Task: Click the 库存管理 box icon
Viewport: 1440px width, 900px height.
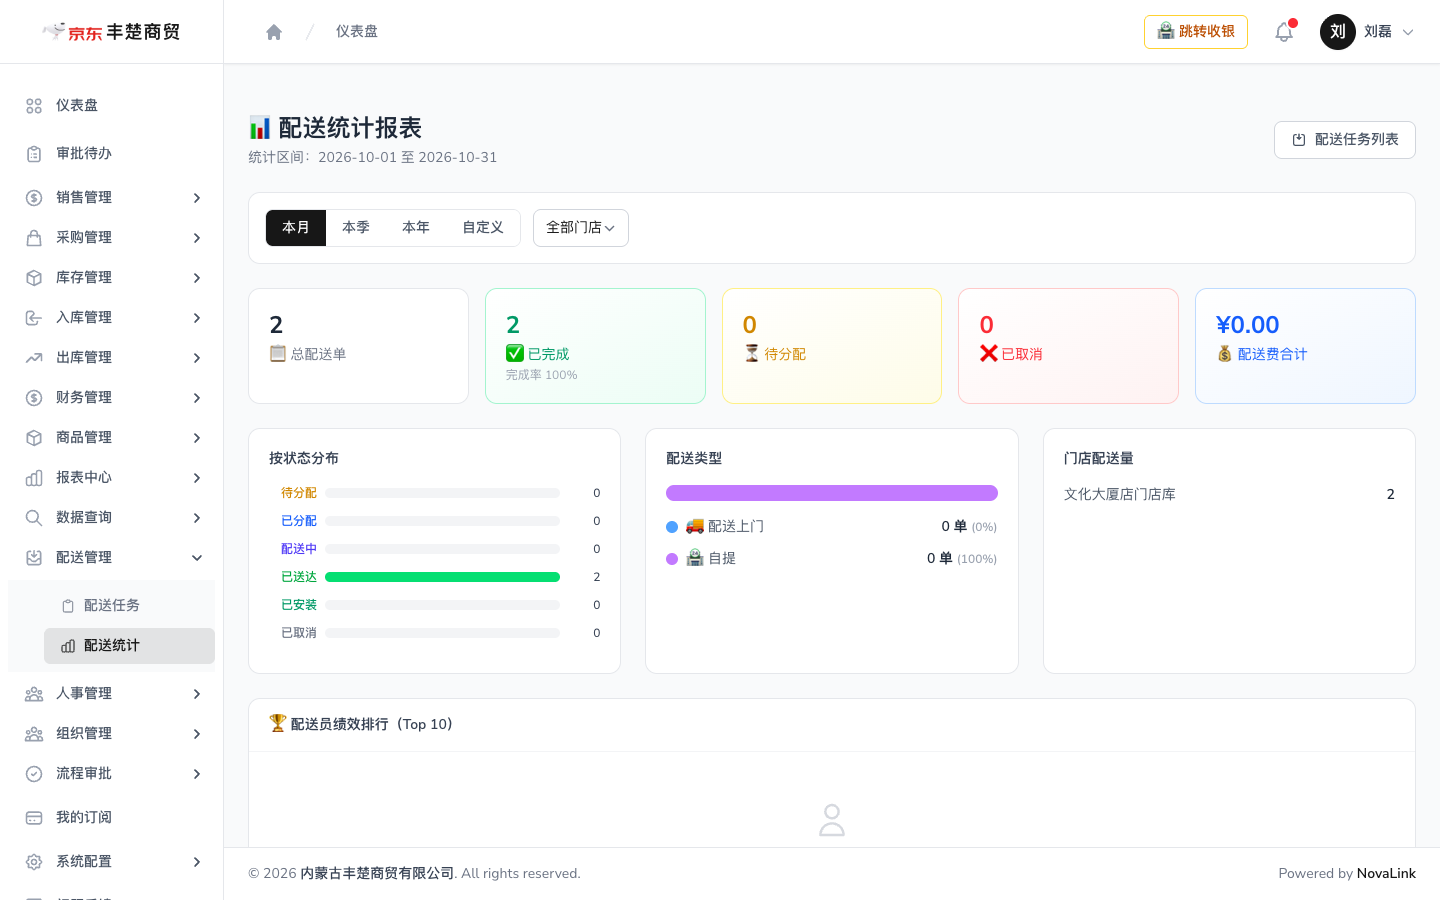Action: tap(34, 278)
